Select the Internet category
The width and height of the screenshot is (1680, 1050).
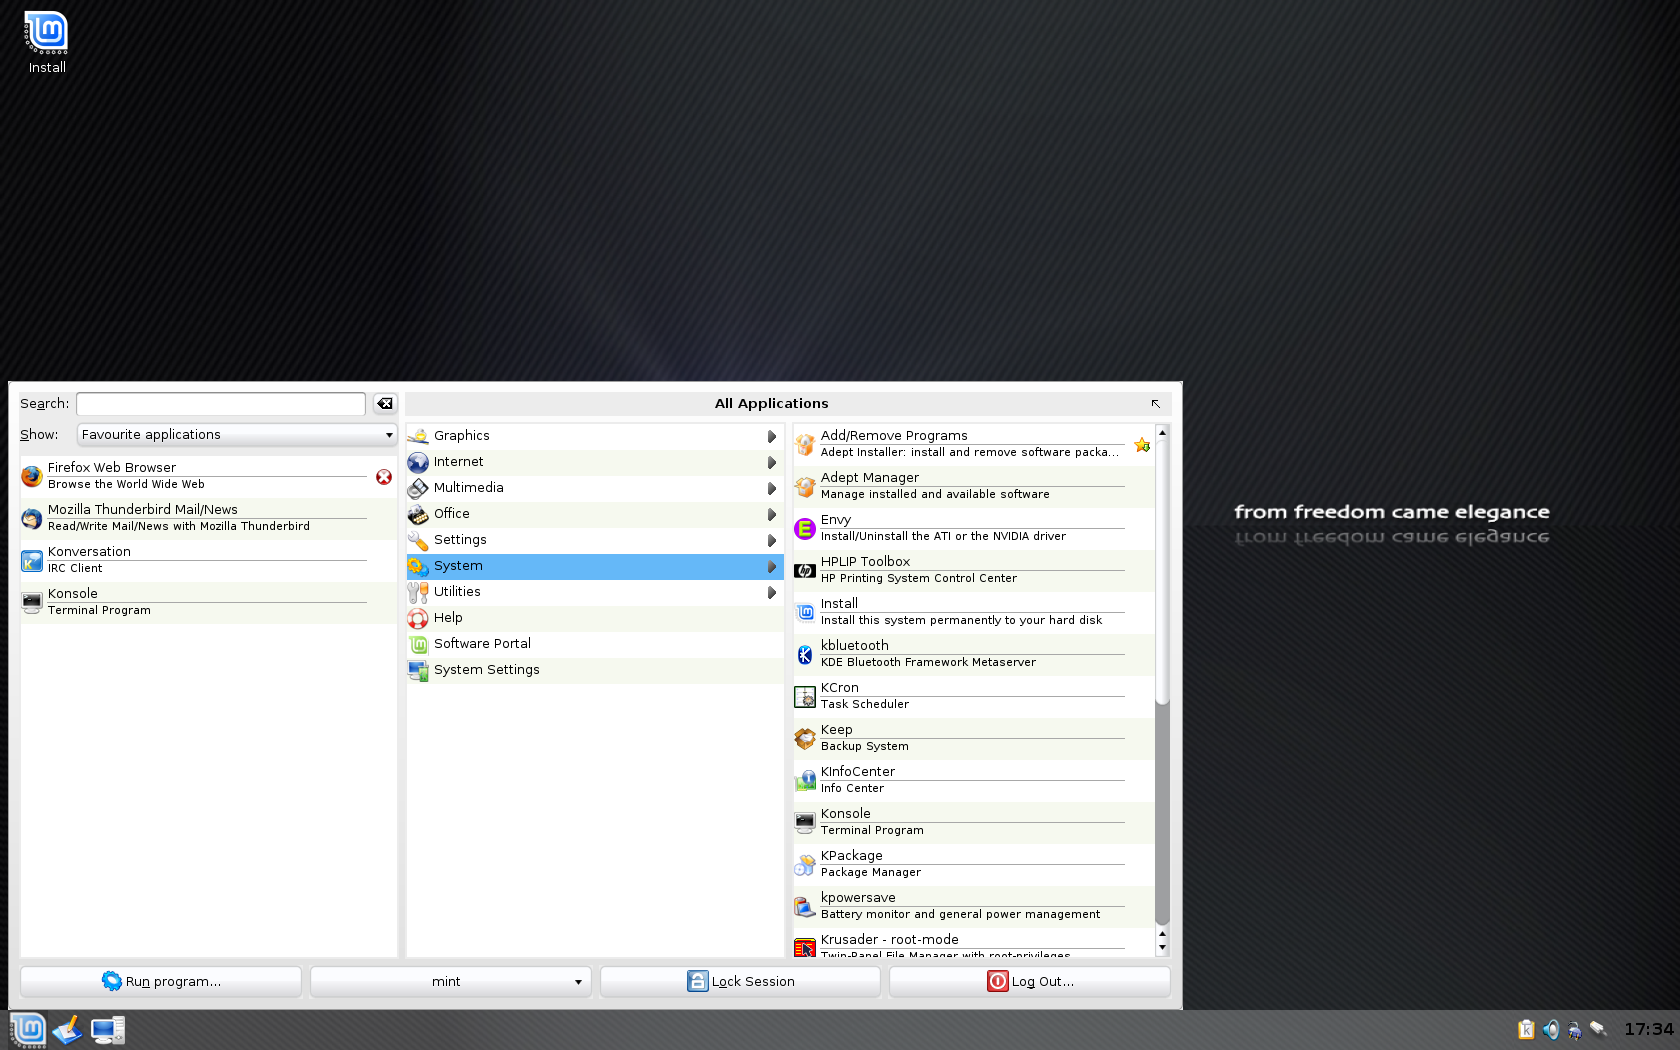pyautogui.click(x=594, y=462)
